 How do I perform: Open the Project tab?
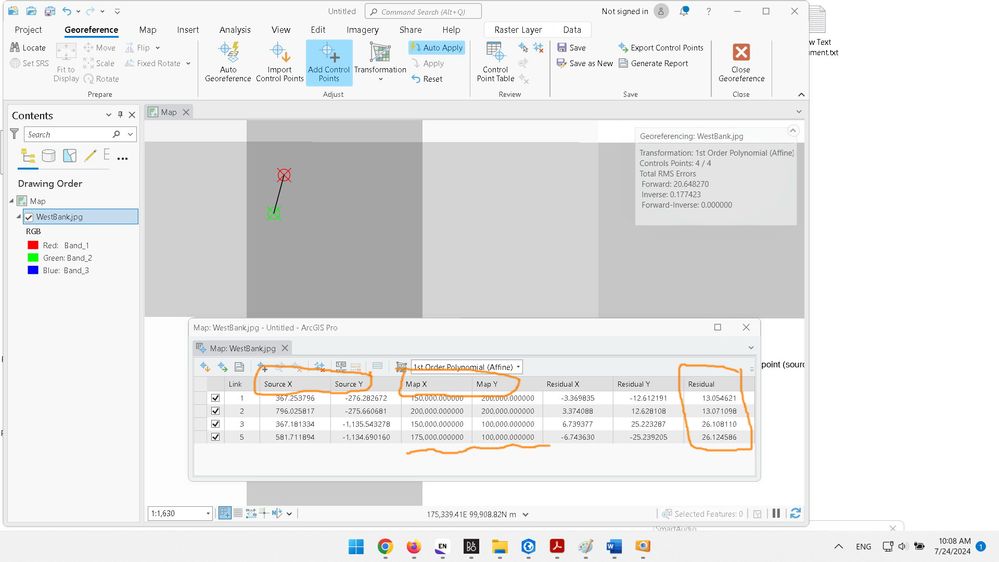[28, 30]
